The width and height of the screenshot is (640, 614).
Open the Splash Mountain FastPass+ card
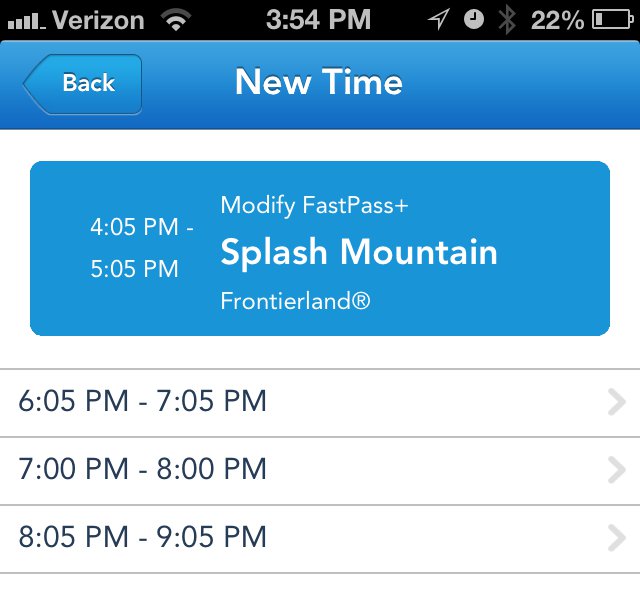click(x=320, y=249)
